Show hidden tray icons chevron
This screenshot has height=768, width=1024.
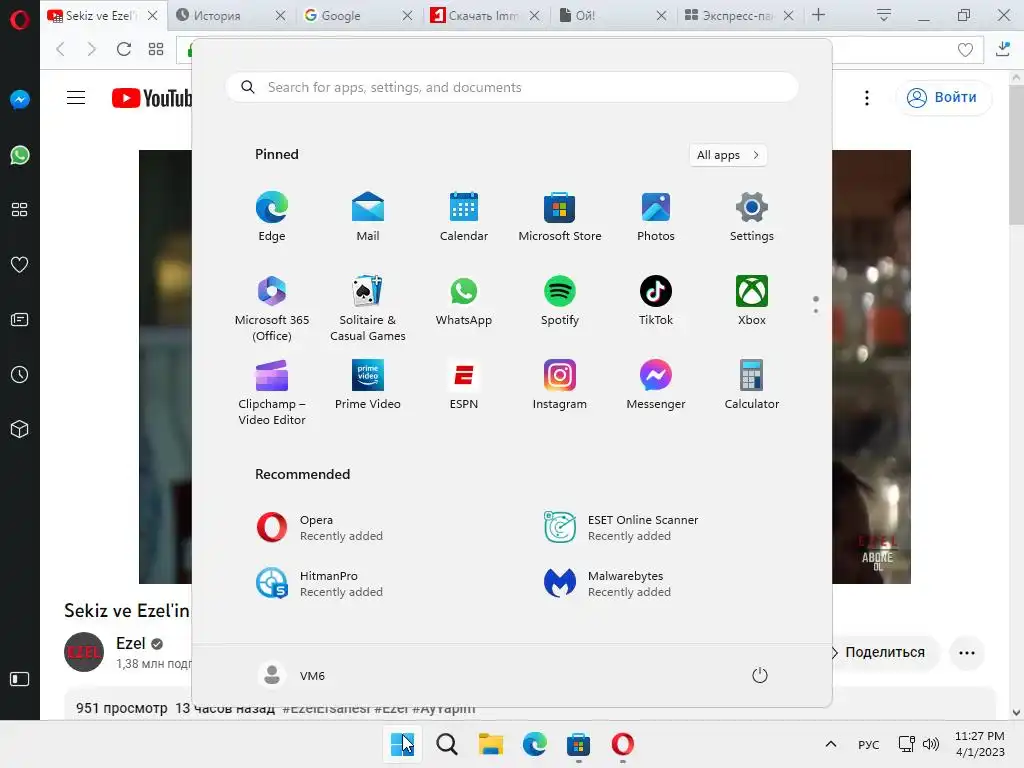pyautogui.click(x=831, y=744)
